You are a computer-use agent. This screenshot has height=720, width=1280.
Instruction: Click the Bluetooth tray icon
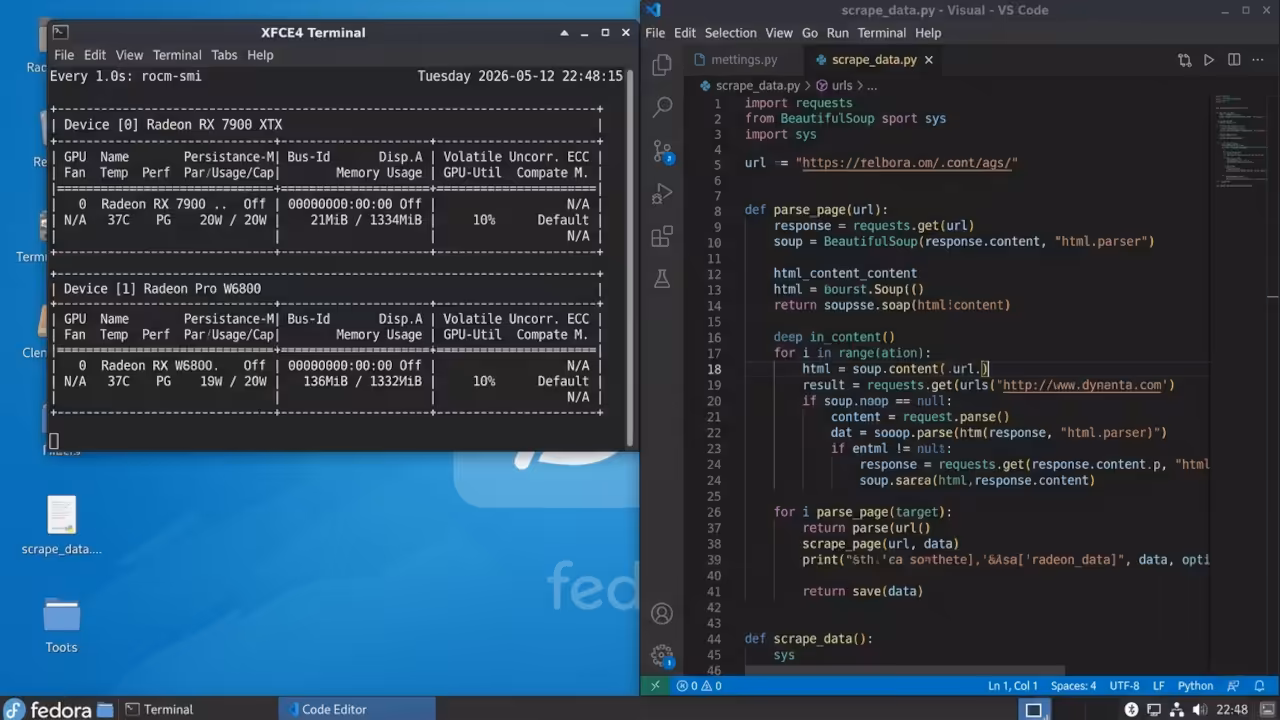[x=1132, y=709]
